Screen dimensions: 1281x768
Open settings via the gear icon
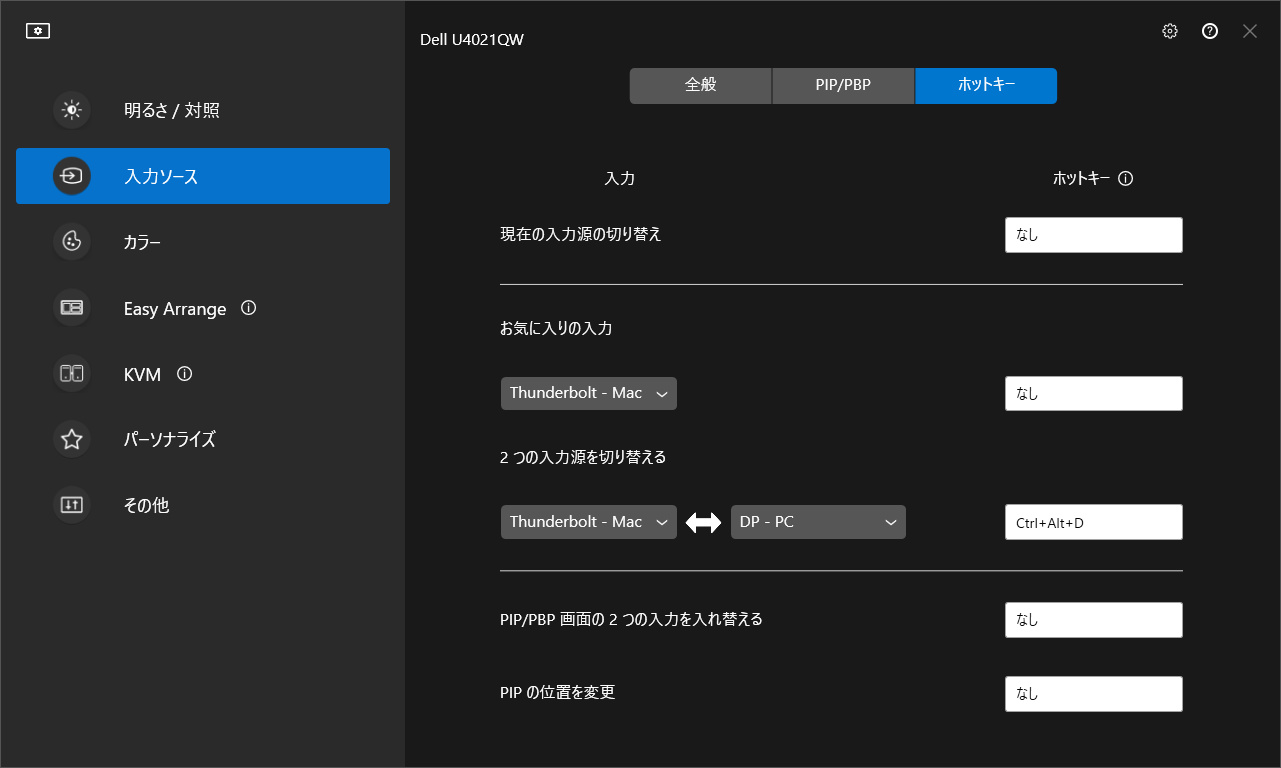pyautogui.click(x=1170, y=31)
